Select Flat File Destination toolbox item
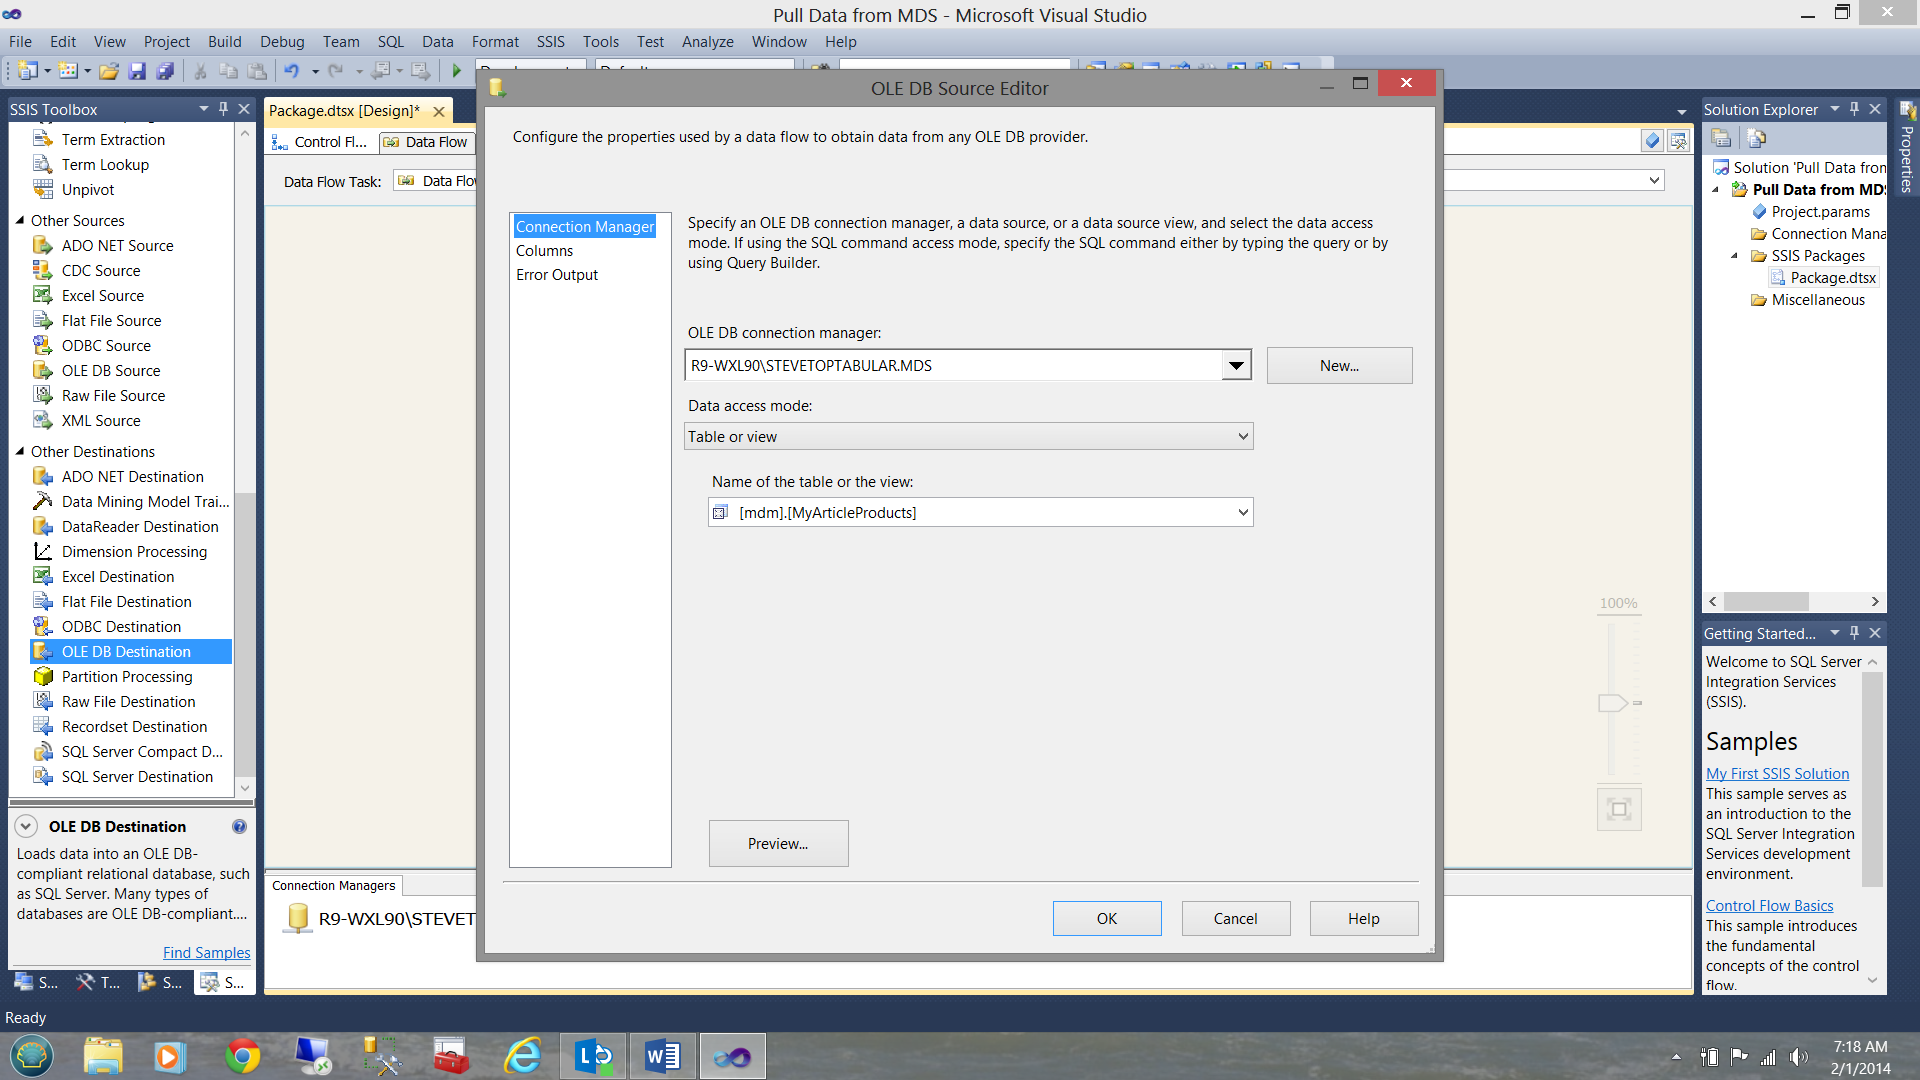Screen dimensions: 1920x1080 click(126, 602)
